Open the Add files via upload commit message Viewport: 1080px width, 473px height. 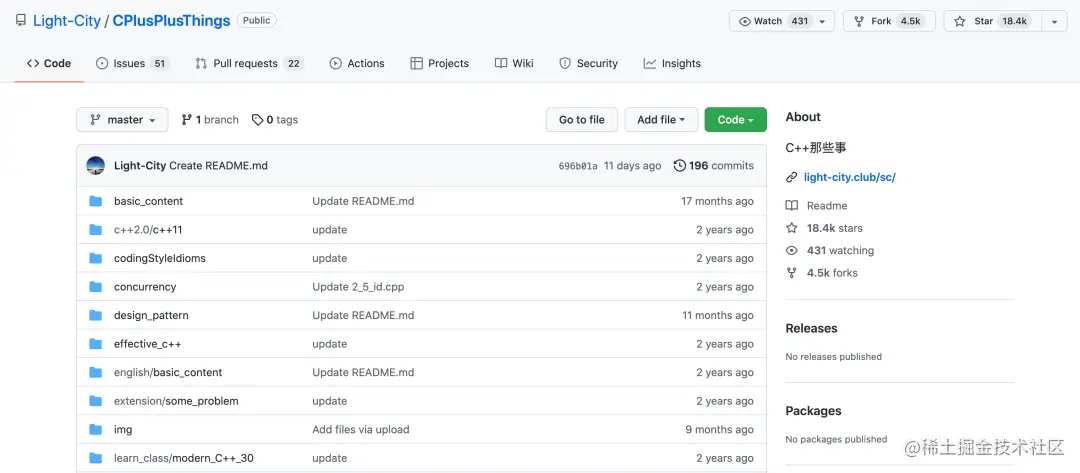[x=361, y=430]
